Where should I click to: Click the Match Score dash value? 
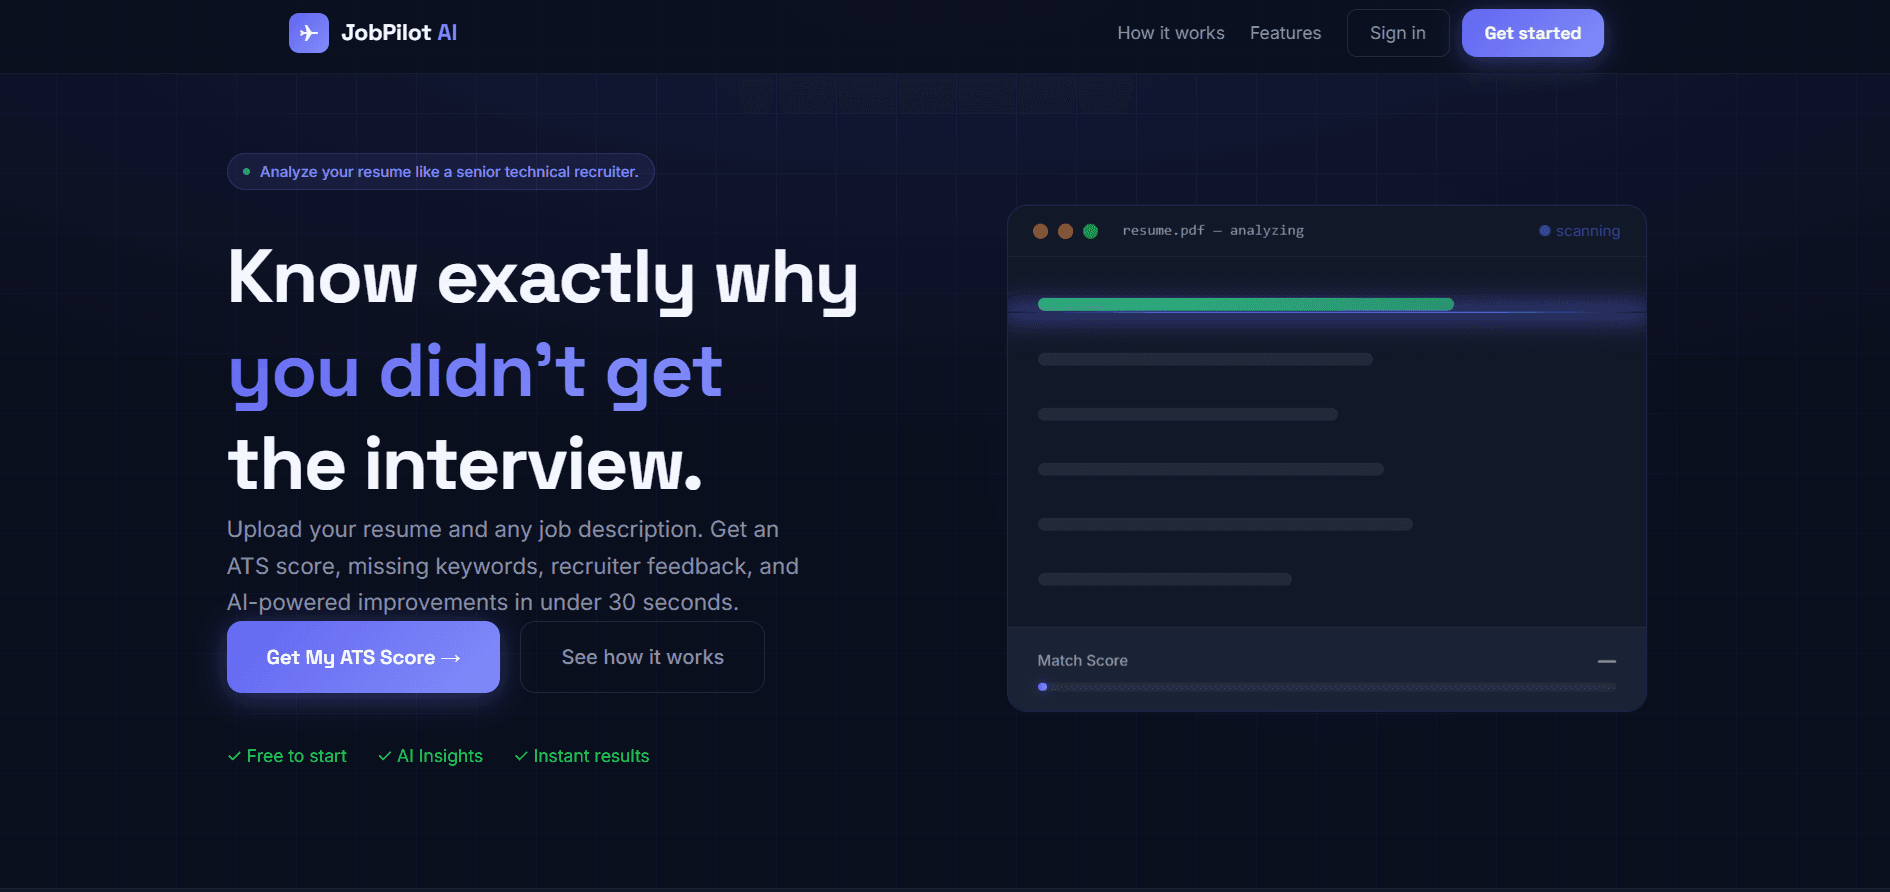click(x=1607, y=661)
